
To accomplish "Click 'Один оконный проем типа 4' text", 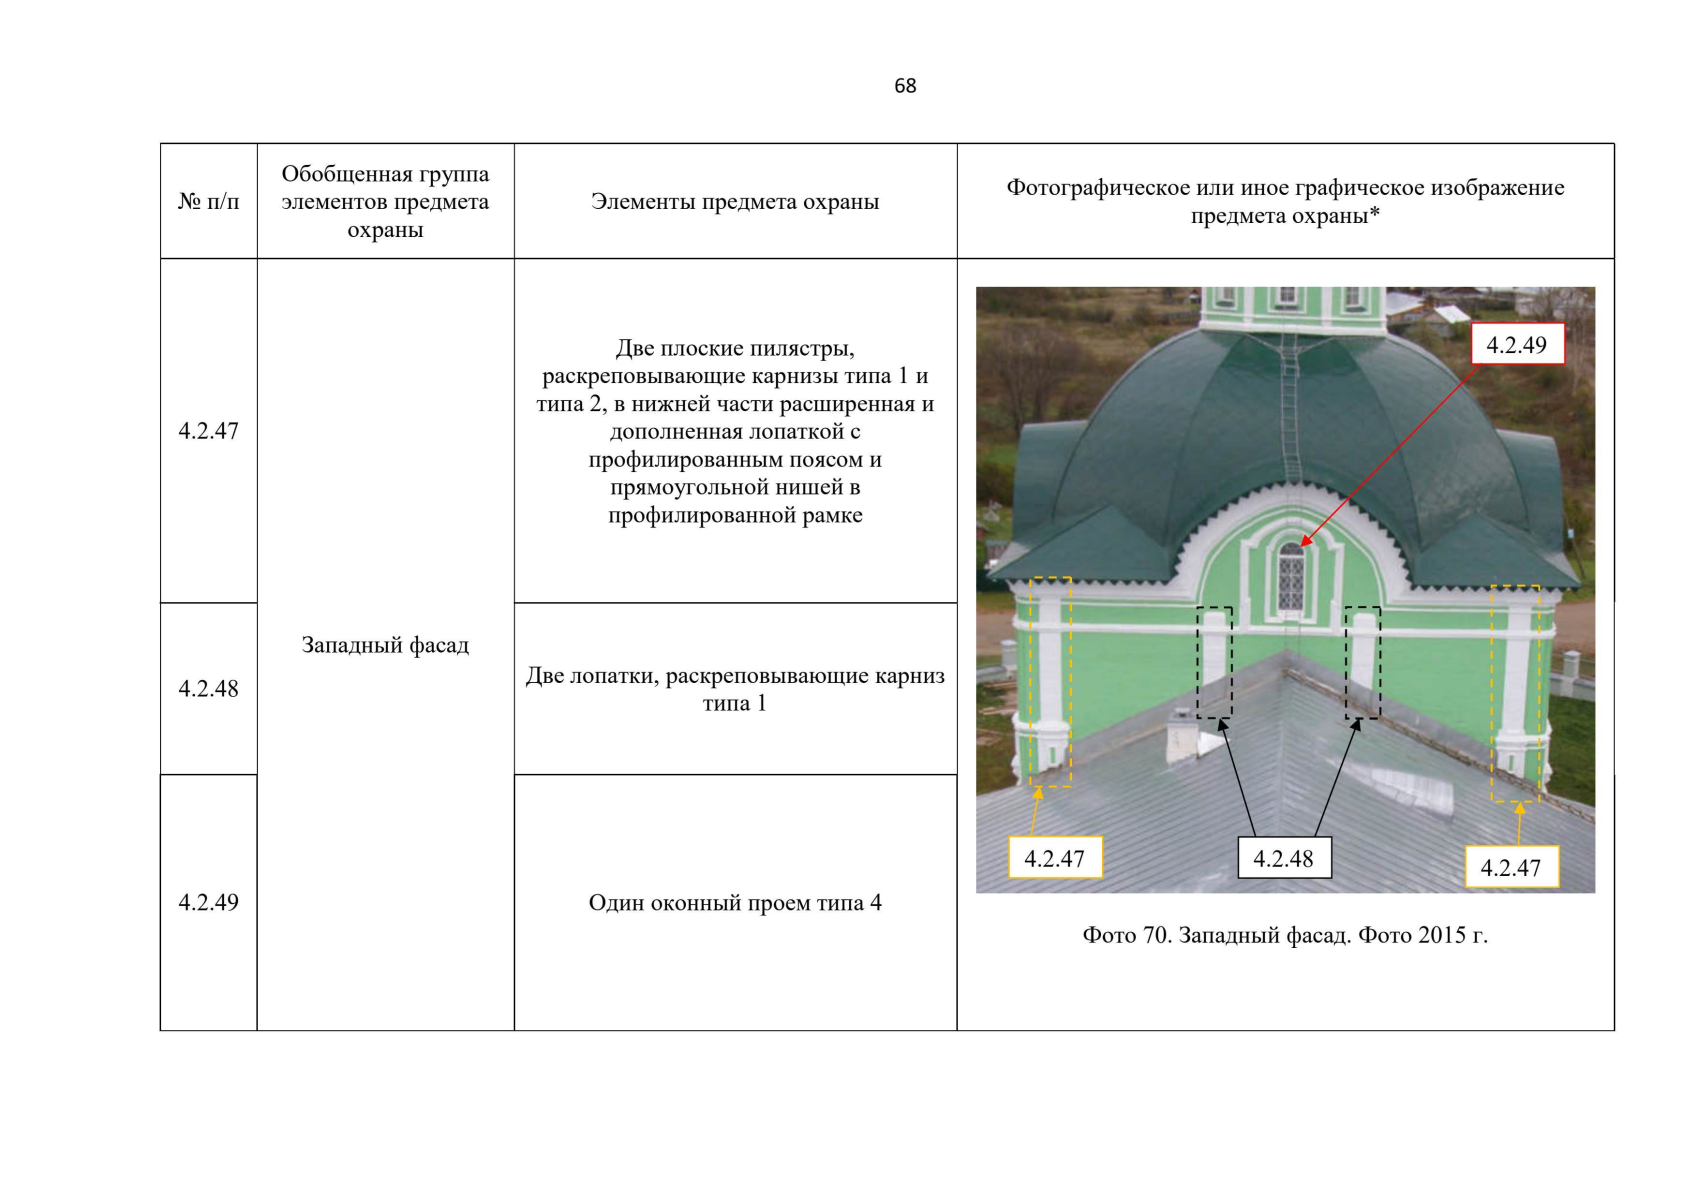I will (x=735, y=903).
